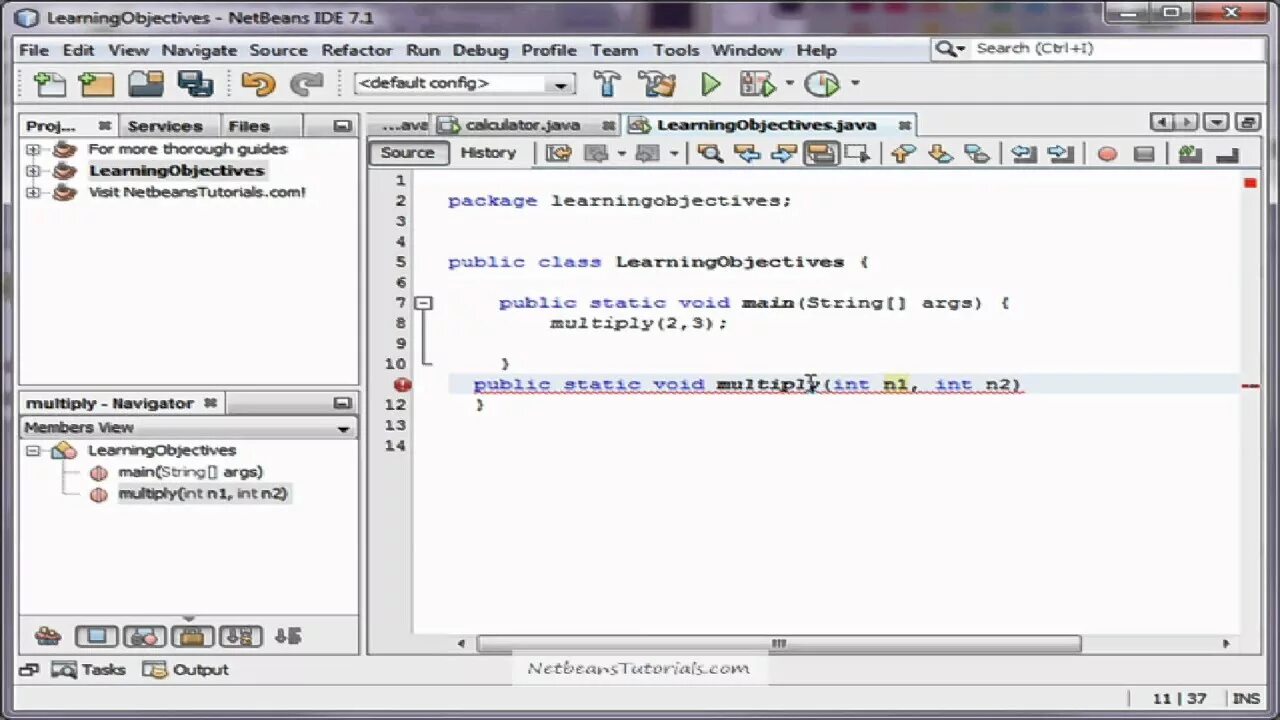Viewport: 1280px width, 720px height.
Task: Toggle Show Static Members filter in Navigator
Action: point(144,636)
